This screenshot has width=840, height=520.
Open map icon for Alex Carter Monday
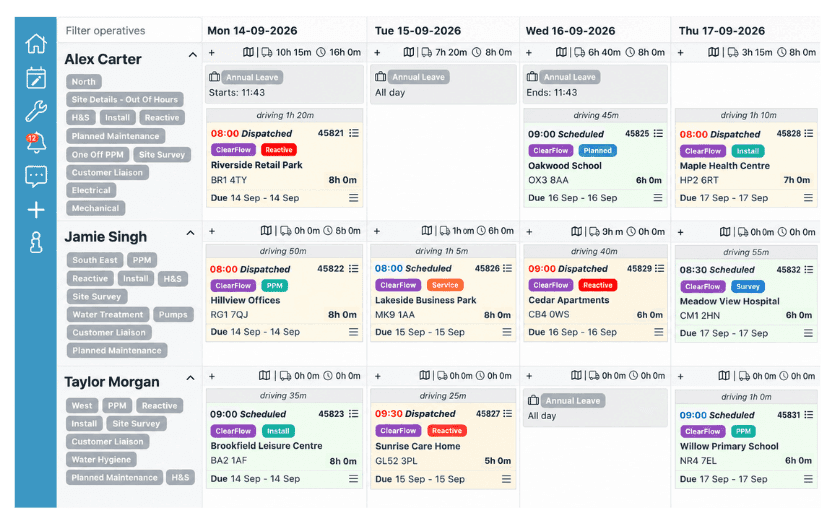[x=248, y=52]
